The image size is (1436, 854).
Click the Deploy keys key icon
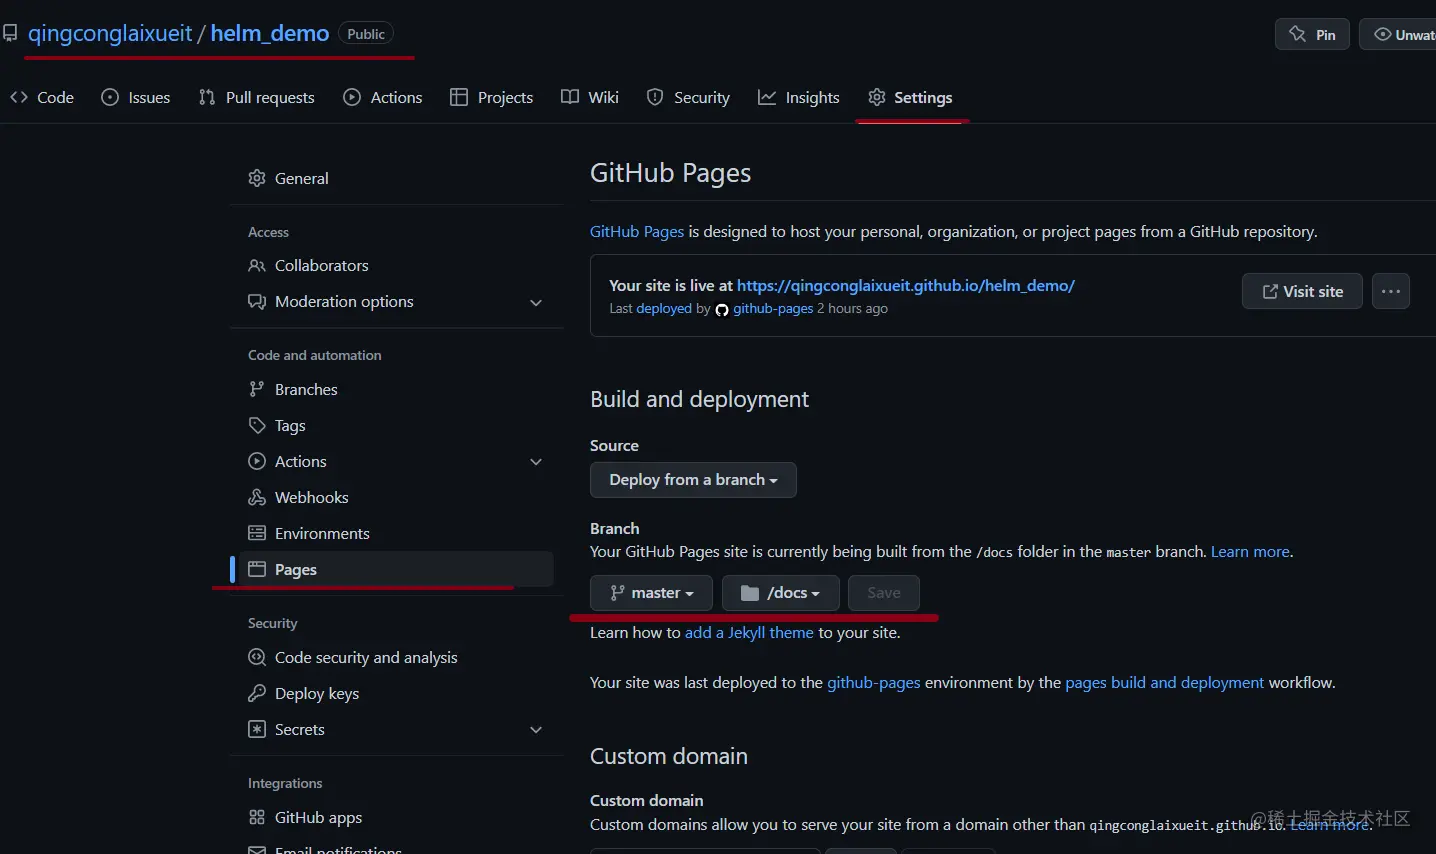tap(257, 693)
